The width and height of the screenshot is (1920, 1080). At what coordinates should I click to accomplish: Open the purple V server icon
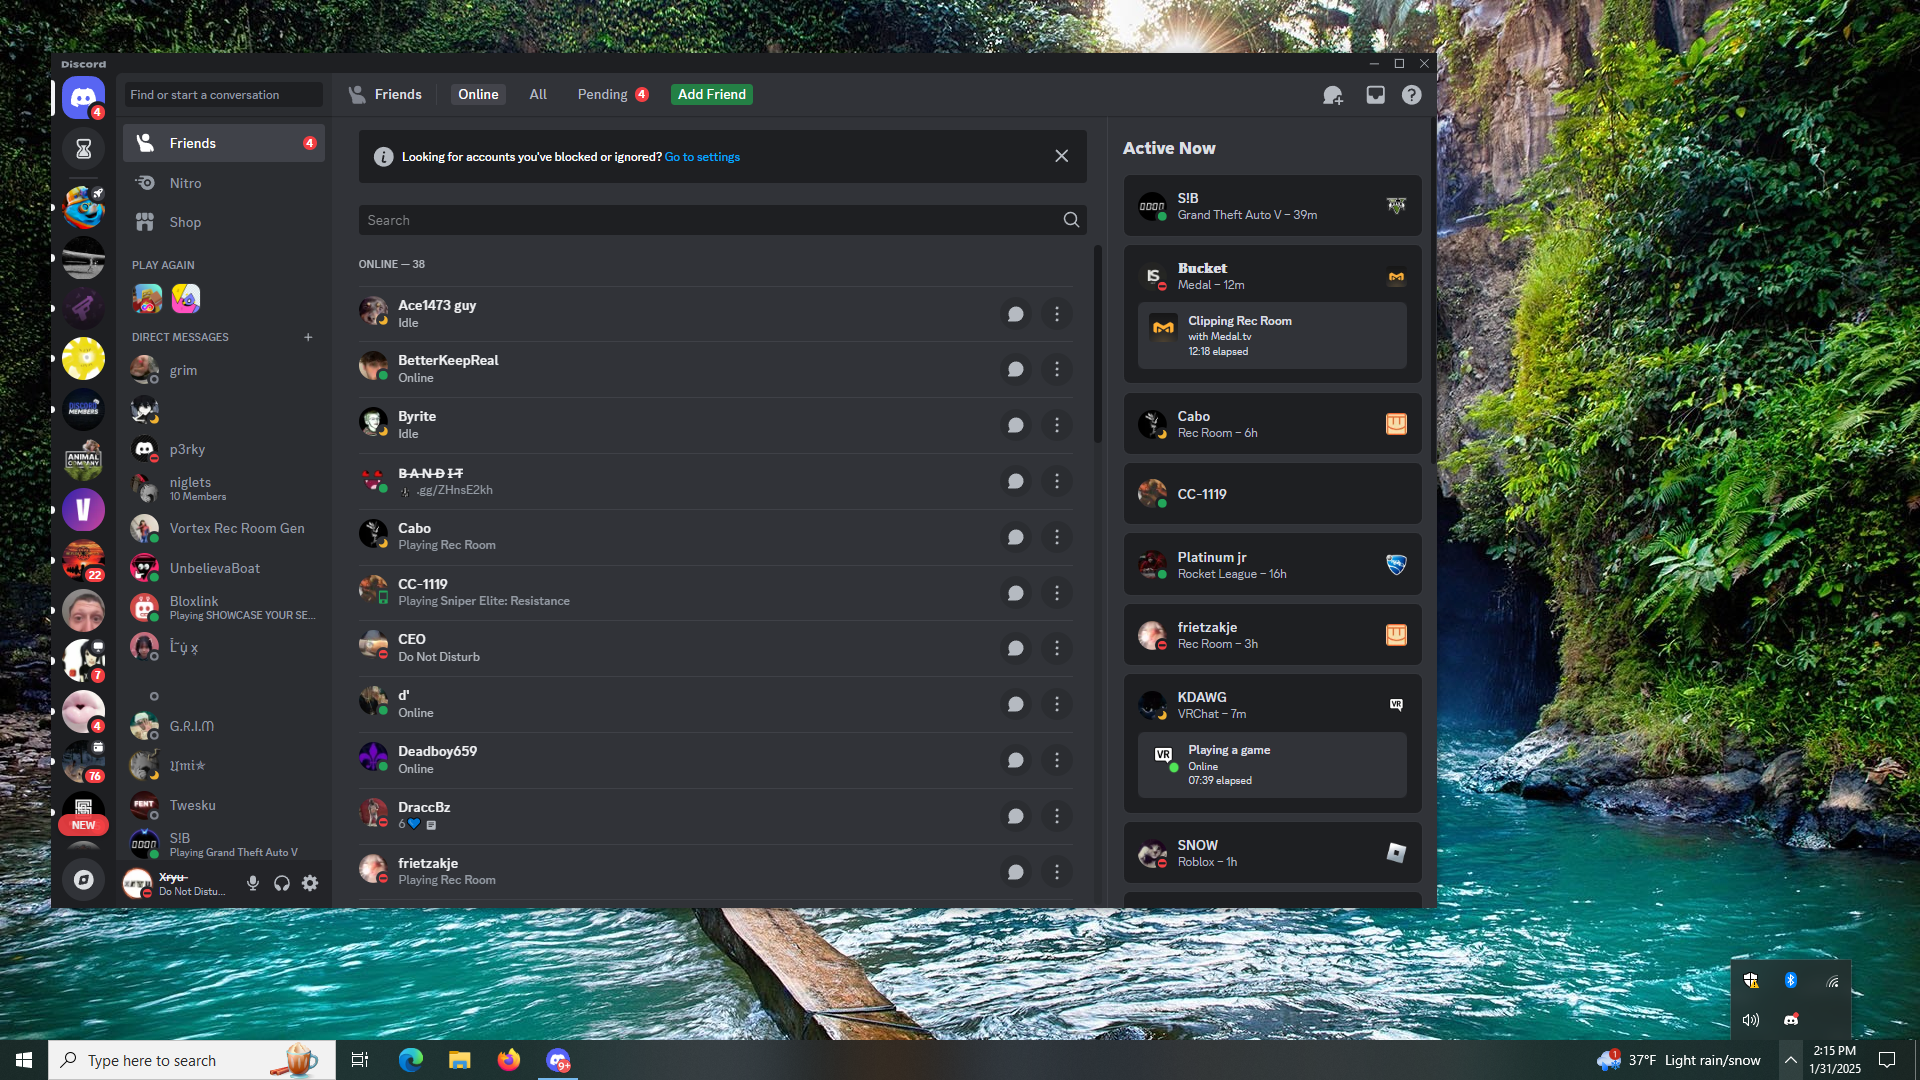83,510
